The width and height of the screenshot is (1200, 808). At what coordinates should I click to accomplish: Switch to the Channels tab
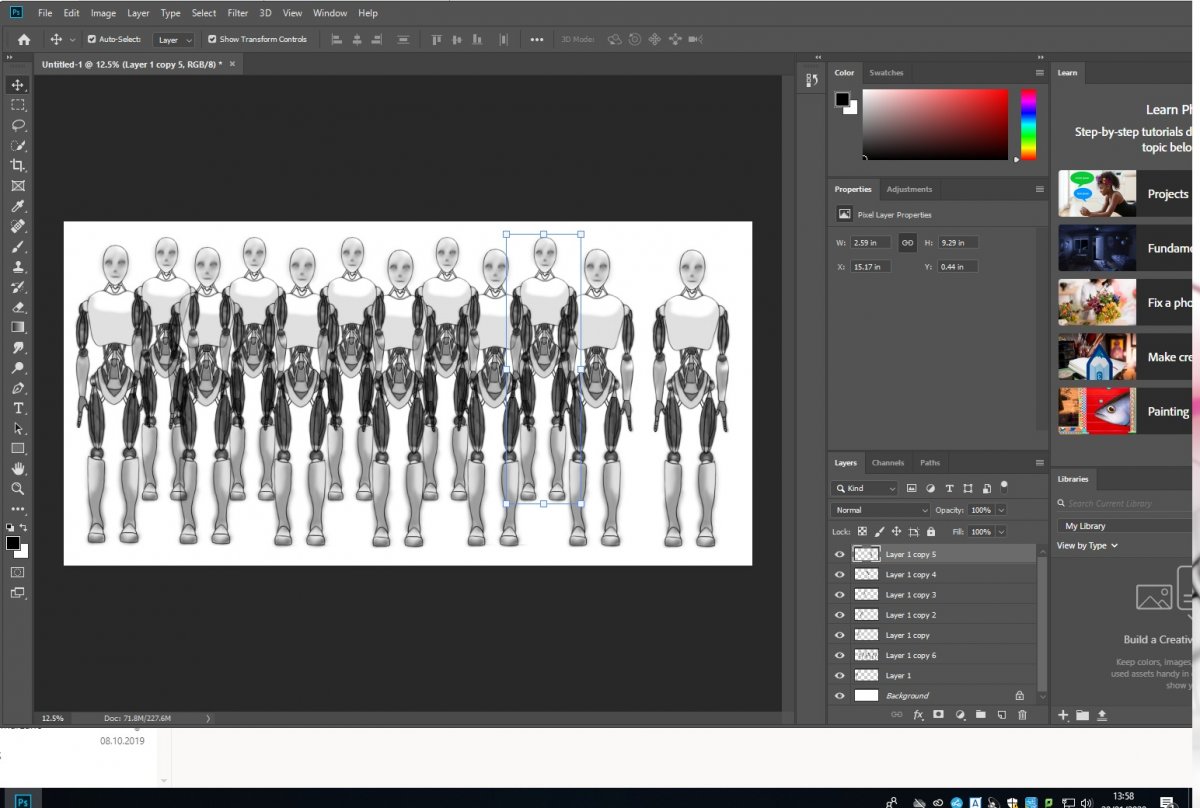[887, 463]
